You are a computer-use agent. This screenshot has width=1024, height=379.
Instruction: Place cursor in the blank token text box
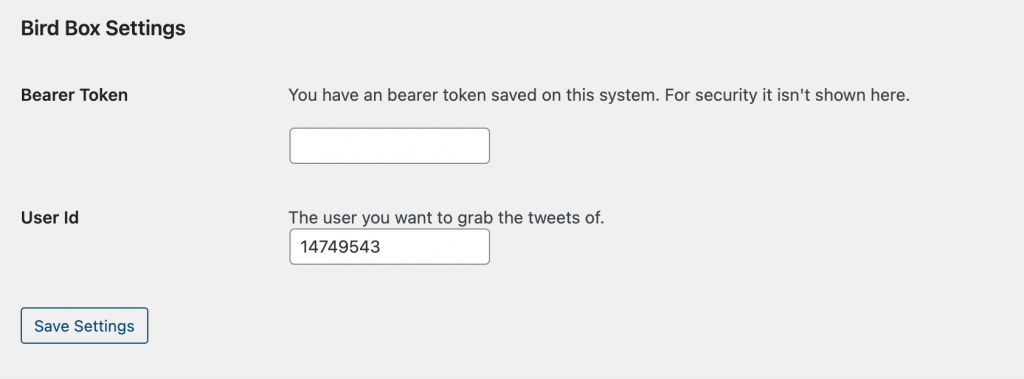click(x=389, y=146)
